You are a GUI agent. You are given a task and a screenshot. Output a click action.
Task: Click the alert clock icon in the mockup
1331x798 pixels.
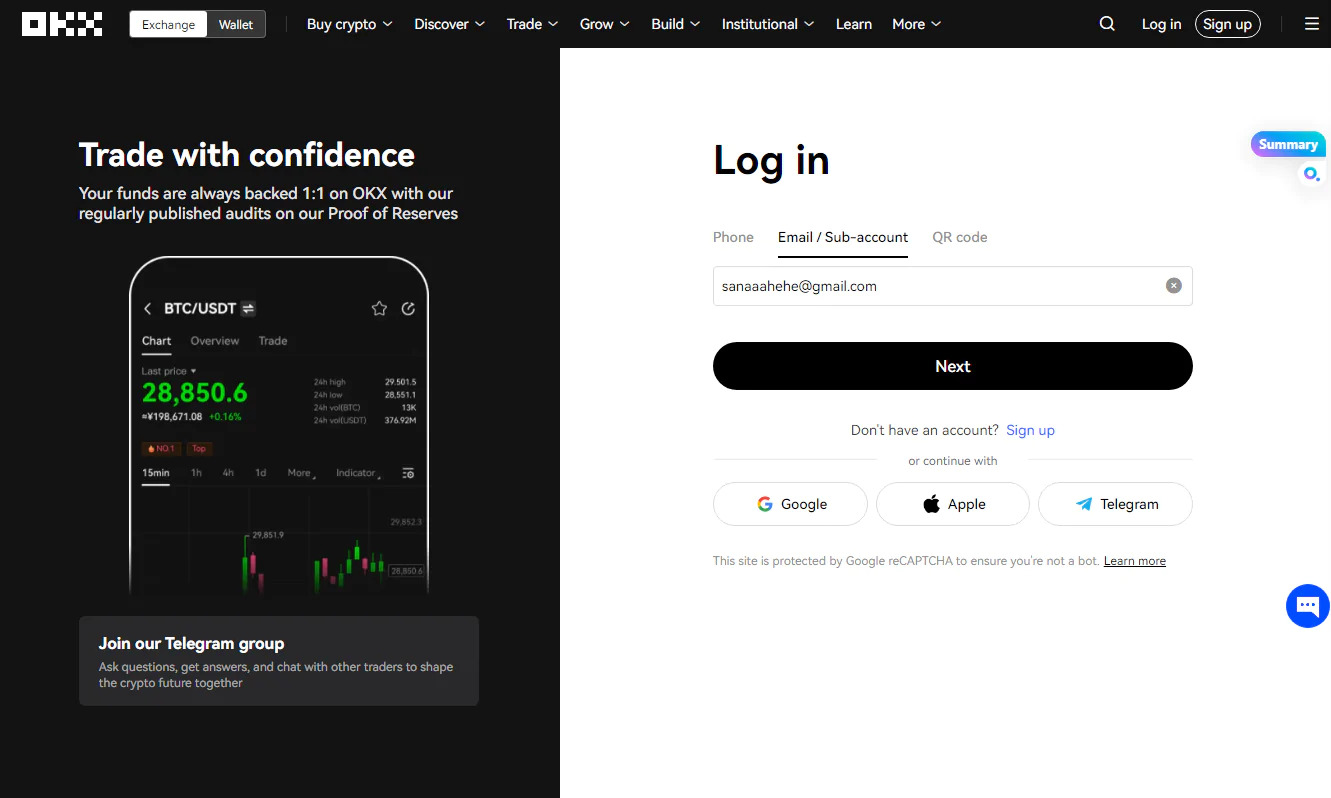(x=408, y=309)
